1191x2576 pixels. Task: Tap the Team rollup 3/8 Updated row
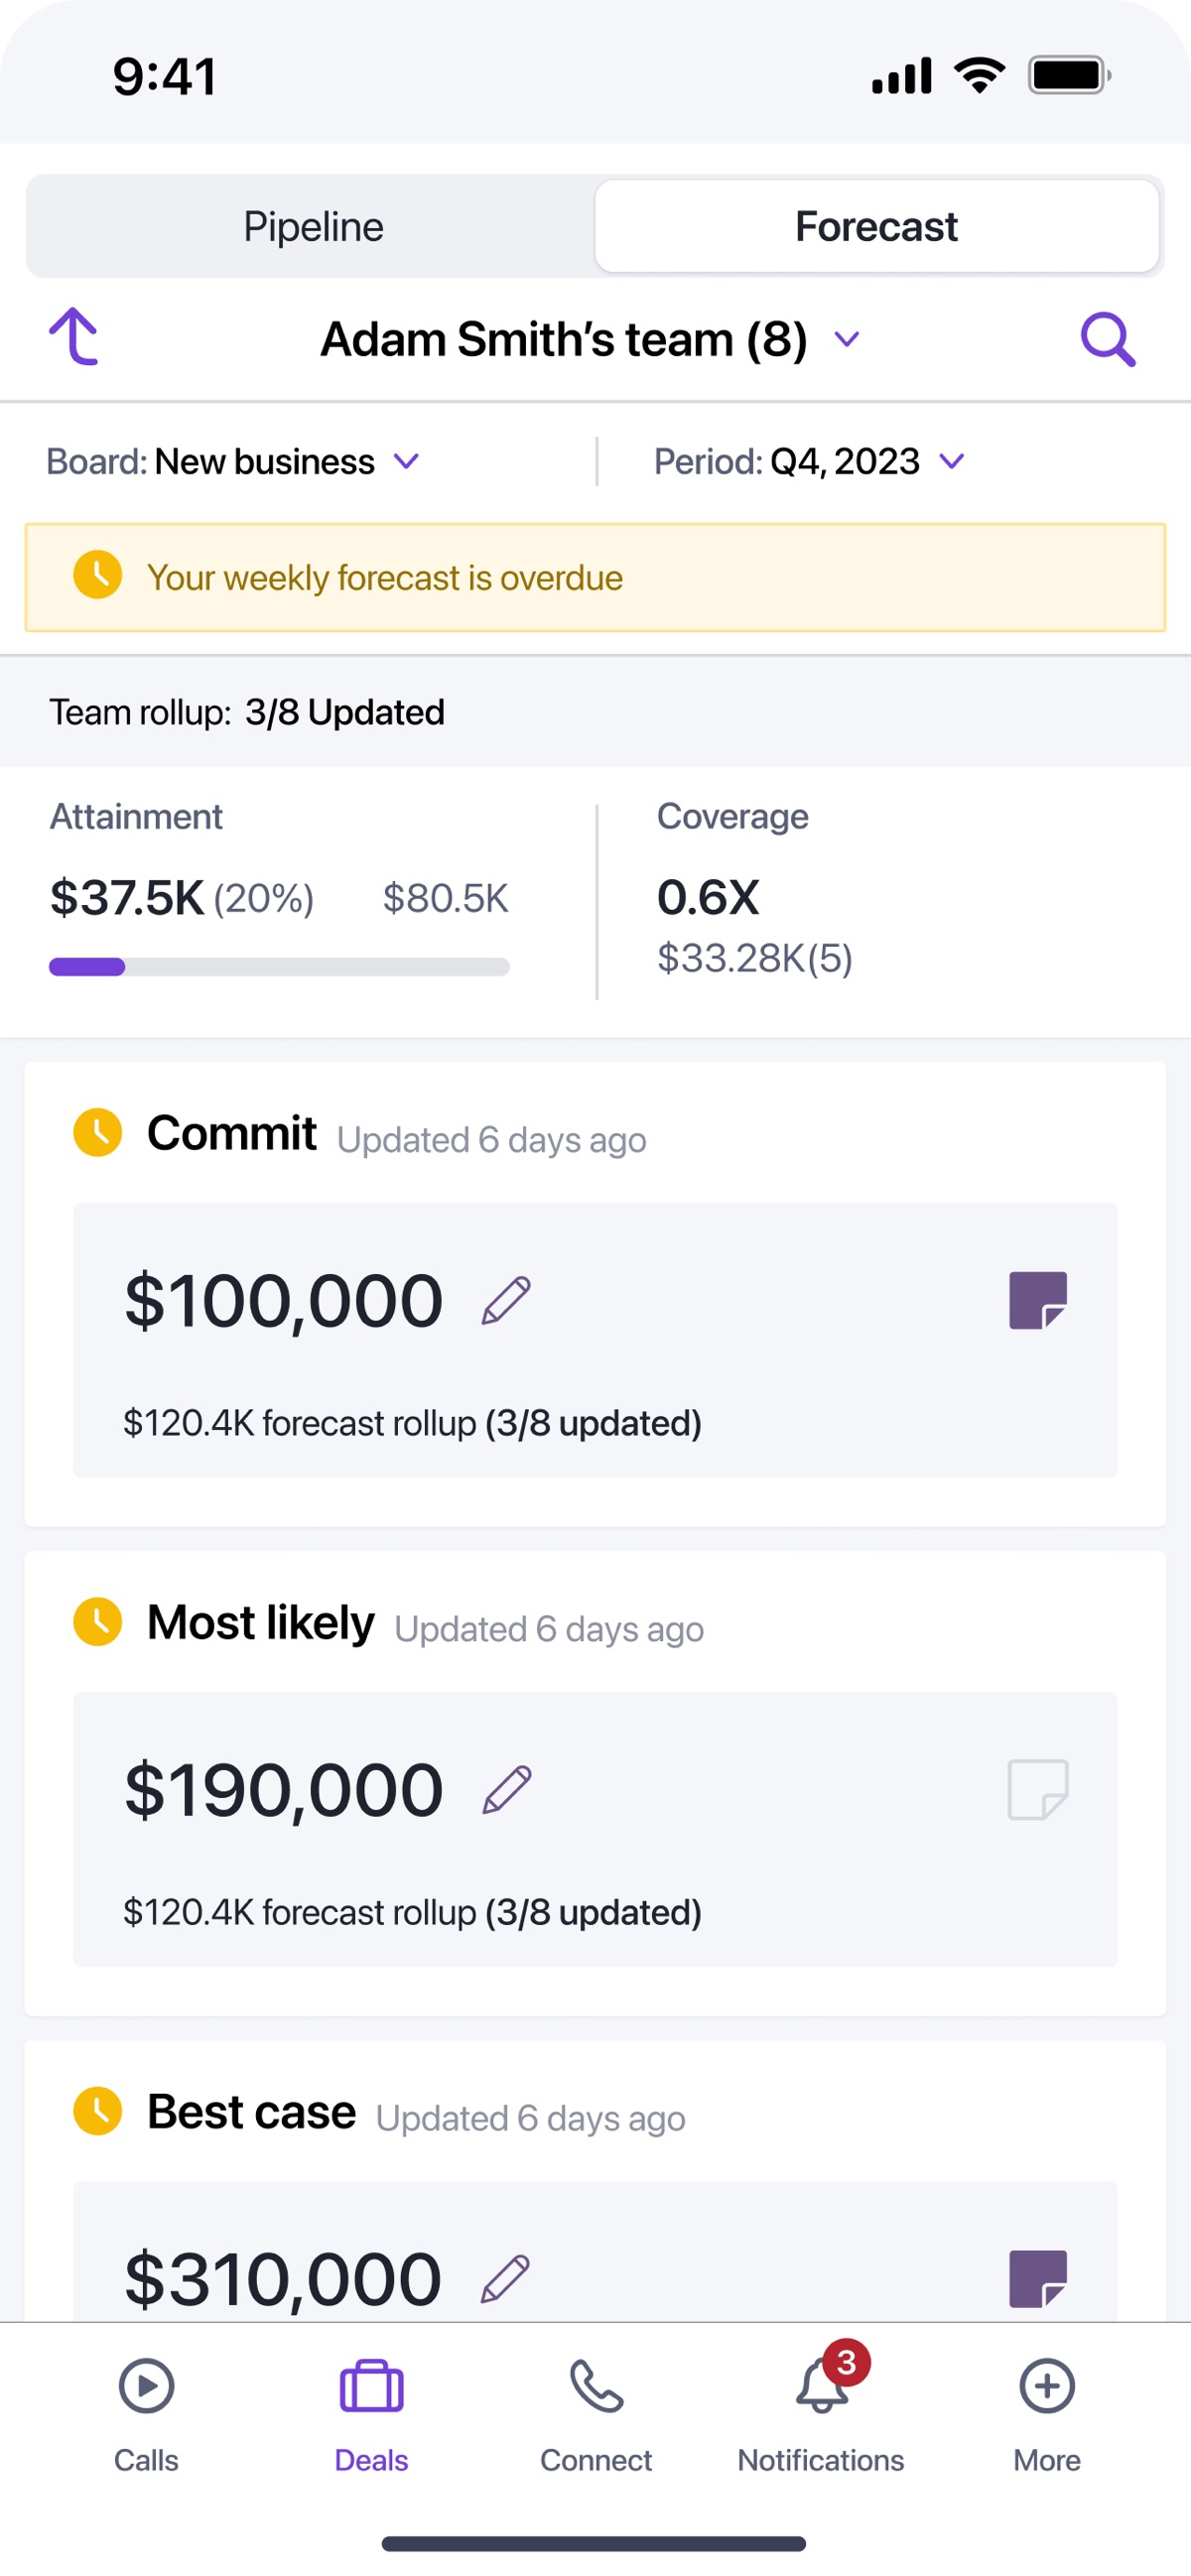[595, 712]
